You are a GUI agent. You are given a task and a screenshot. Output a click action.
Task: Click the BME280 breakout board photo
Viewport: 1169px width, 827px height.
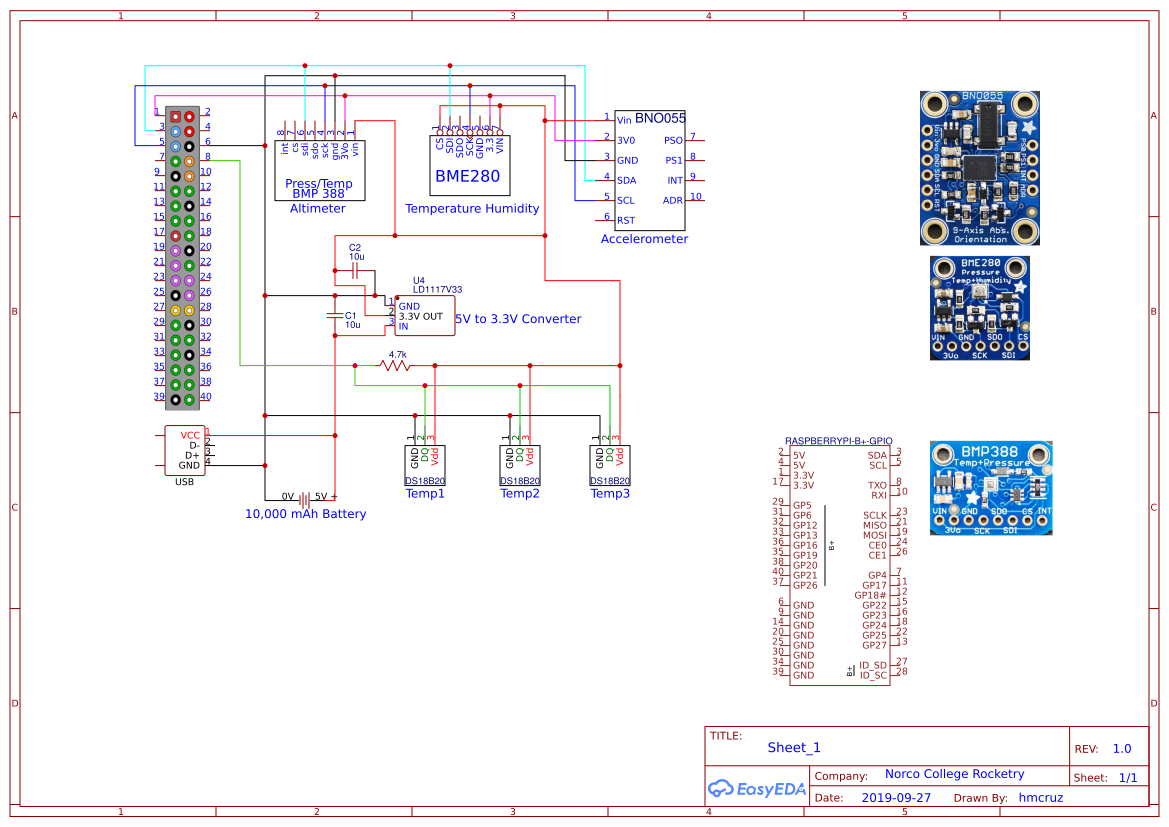click(979, 307)
